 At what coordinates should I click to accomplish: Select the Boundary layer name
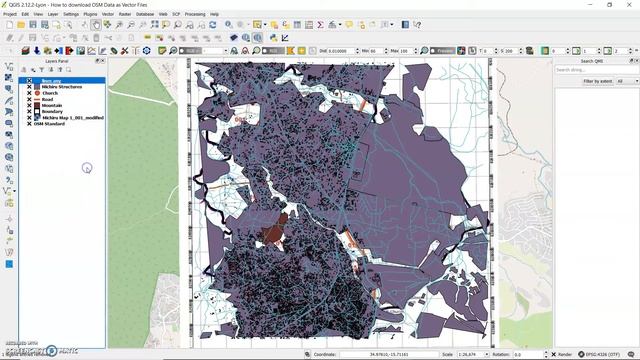point(52,111)
